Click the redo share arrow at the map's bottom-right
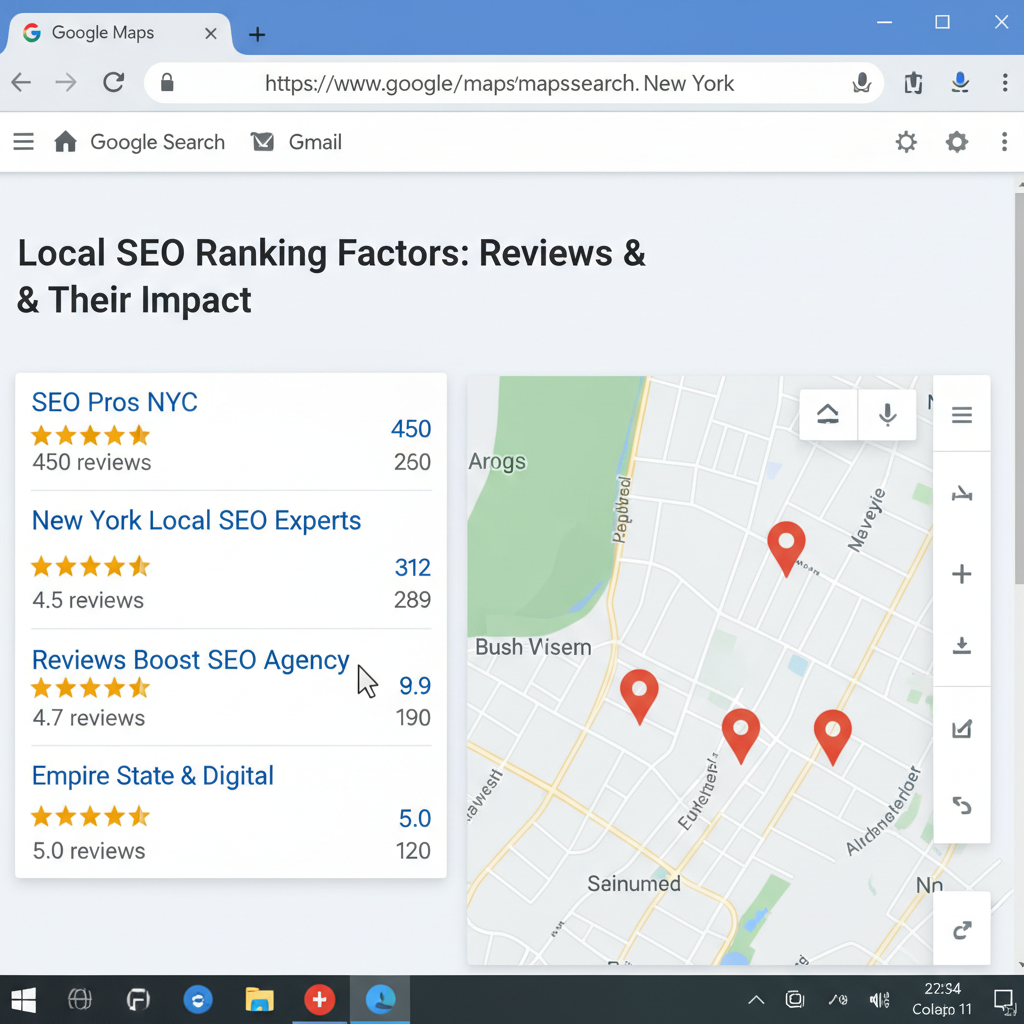This screenshot has height=1024, width=1024. coord(962,929)
